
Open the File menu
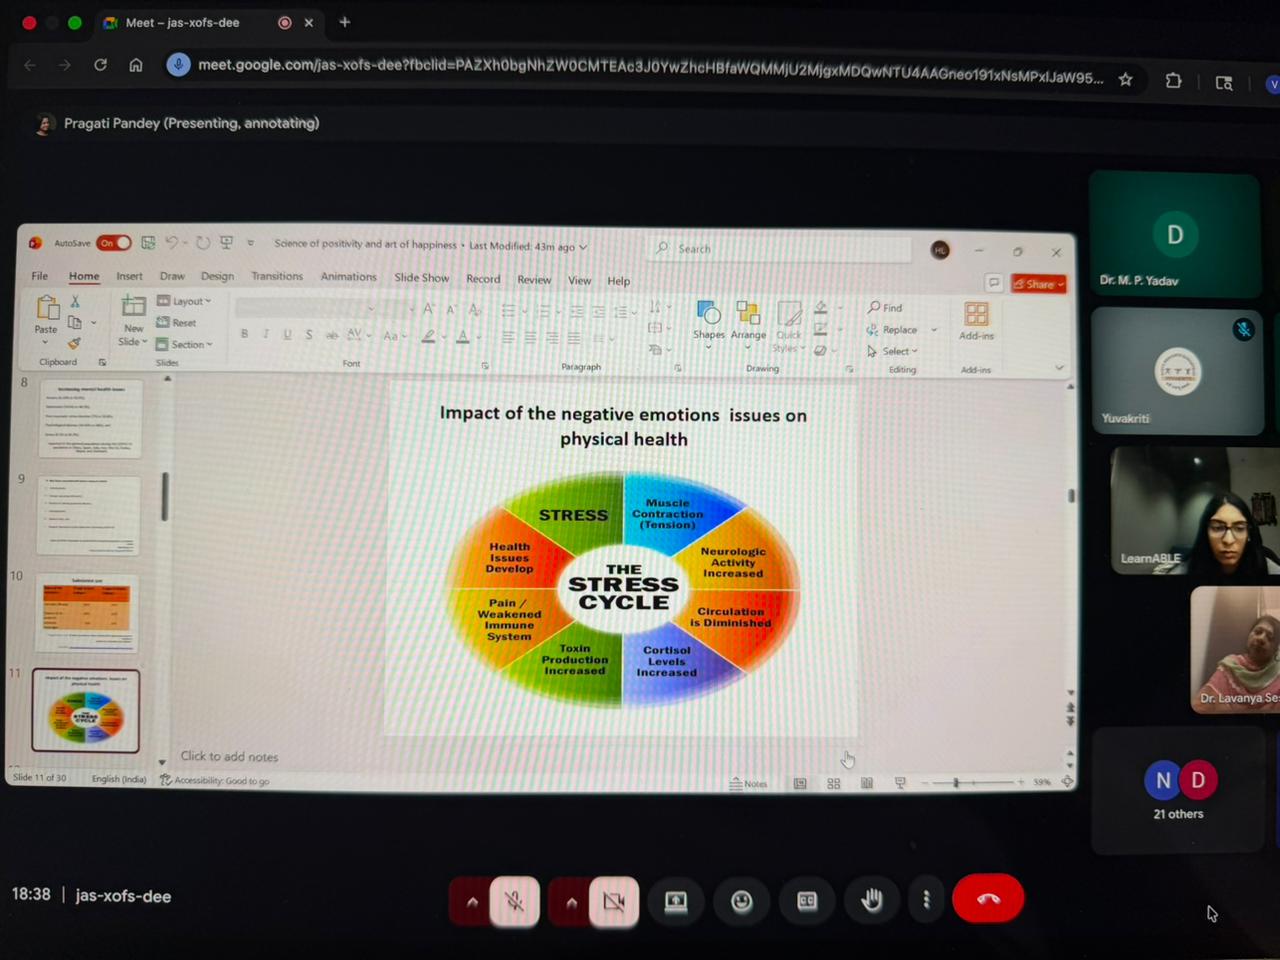click(40, 276)
